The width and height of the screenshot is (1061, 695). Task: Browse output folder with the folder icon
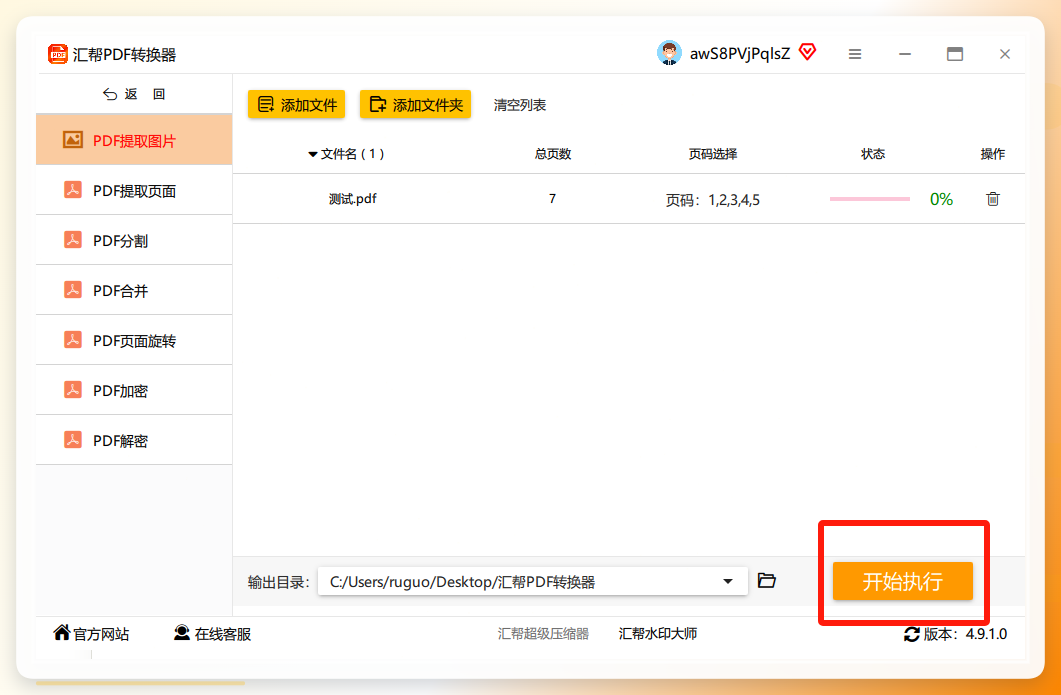point(767,581)
